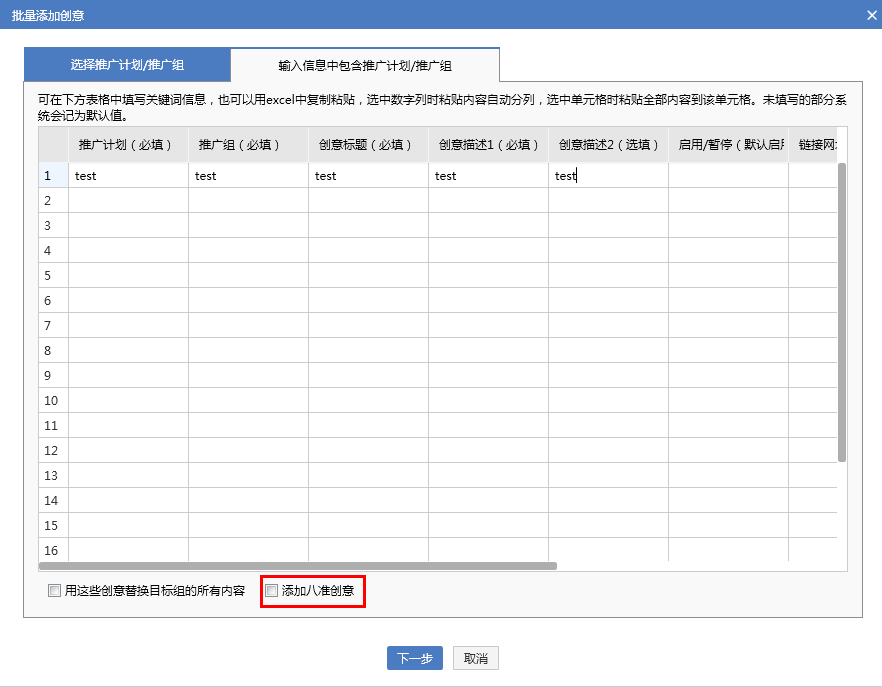The image size is (882, 687).
Task: 点击第2行的创意标题空白单元格
Action: 367,200
